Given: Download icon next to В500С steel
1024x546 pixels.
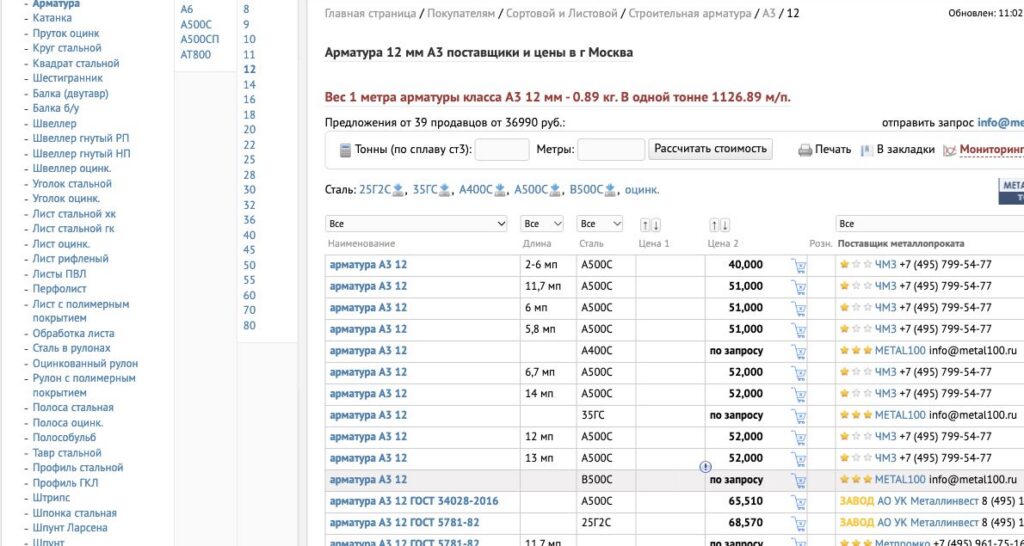Looking at the screenshot, I should [x=610, y=190].
